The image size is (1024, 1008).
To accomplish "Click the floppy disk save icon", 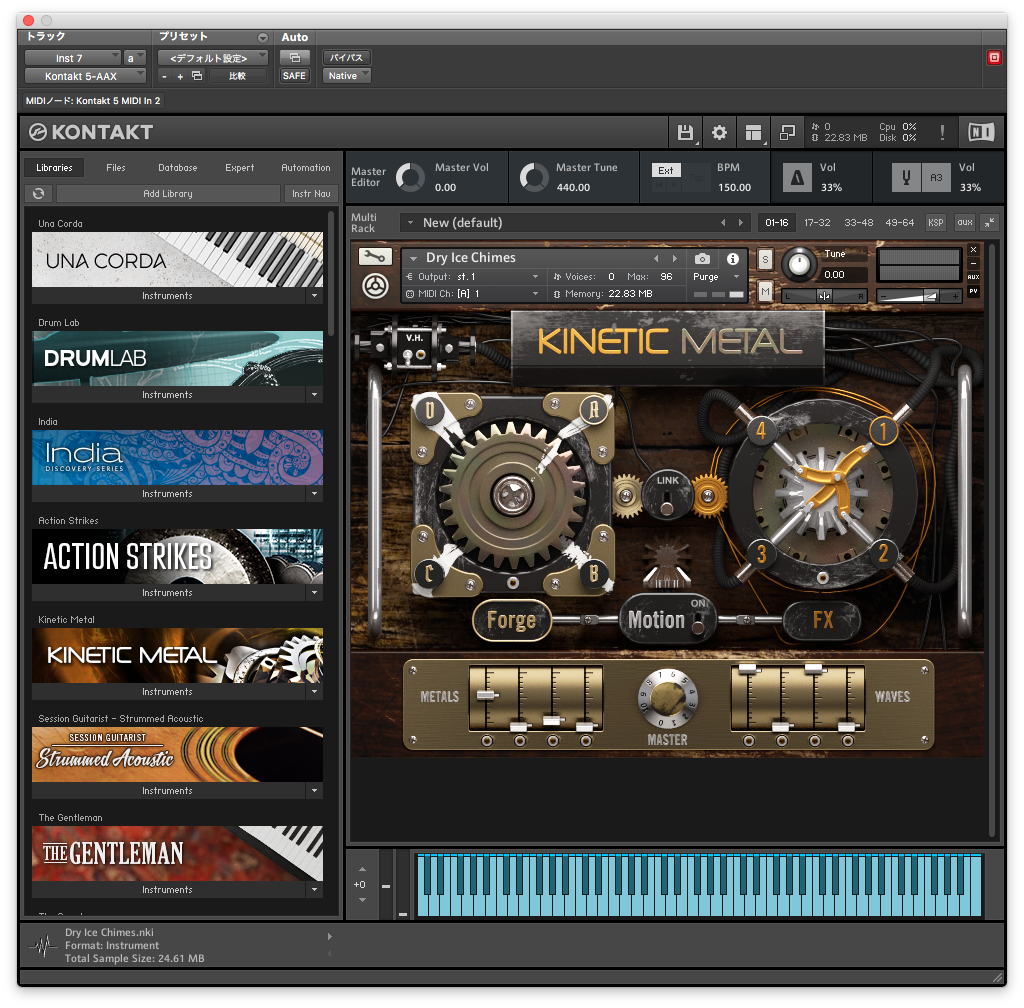I will pos(685,133).
